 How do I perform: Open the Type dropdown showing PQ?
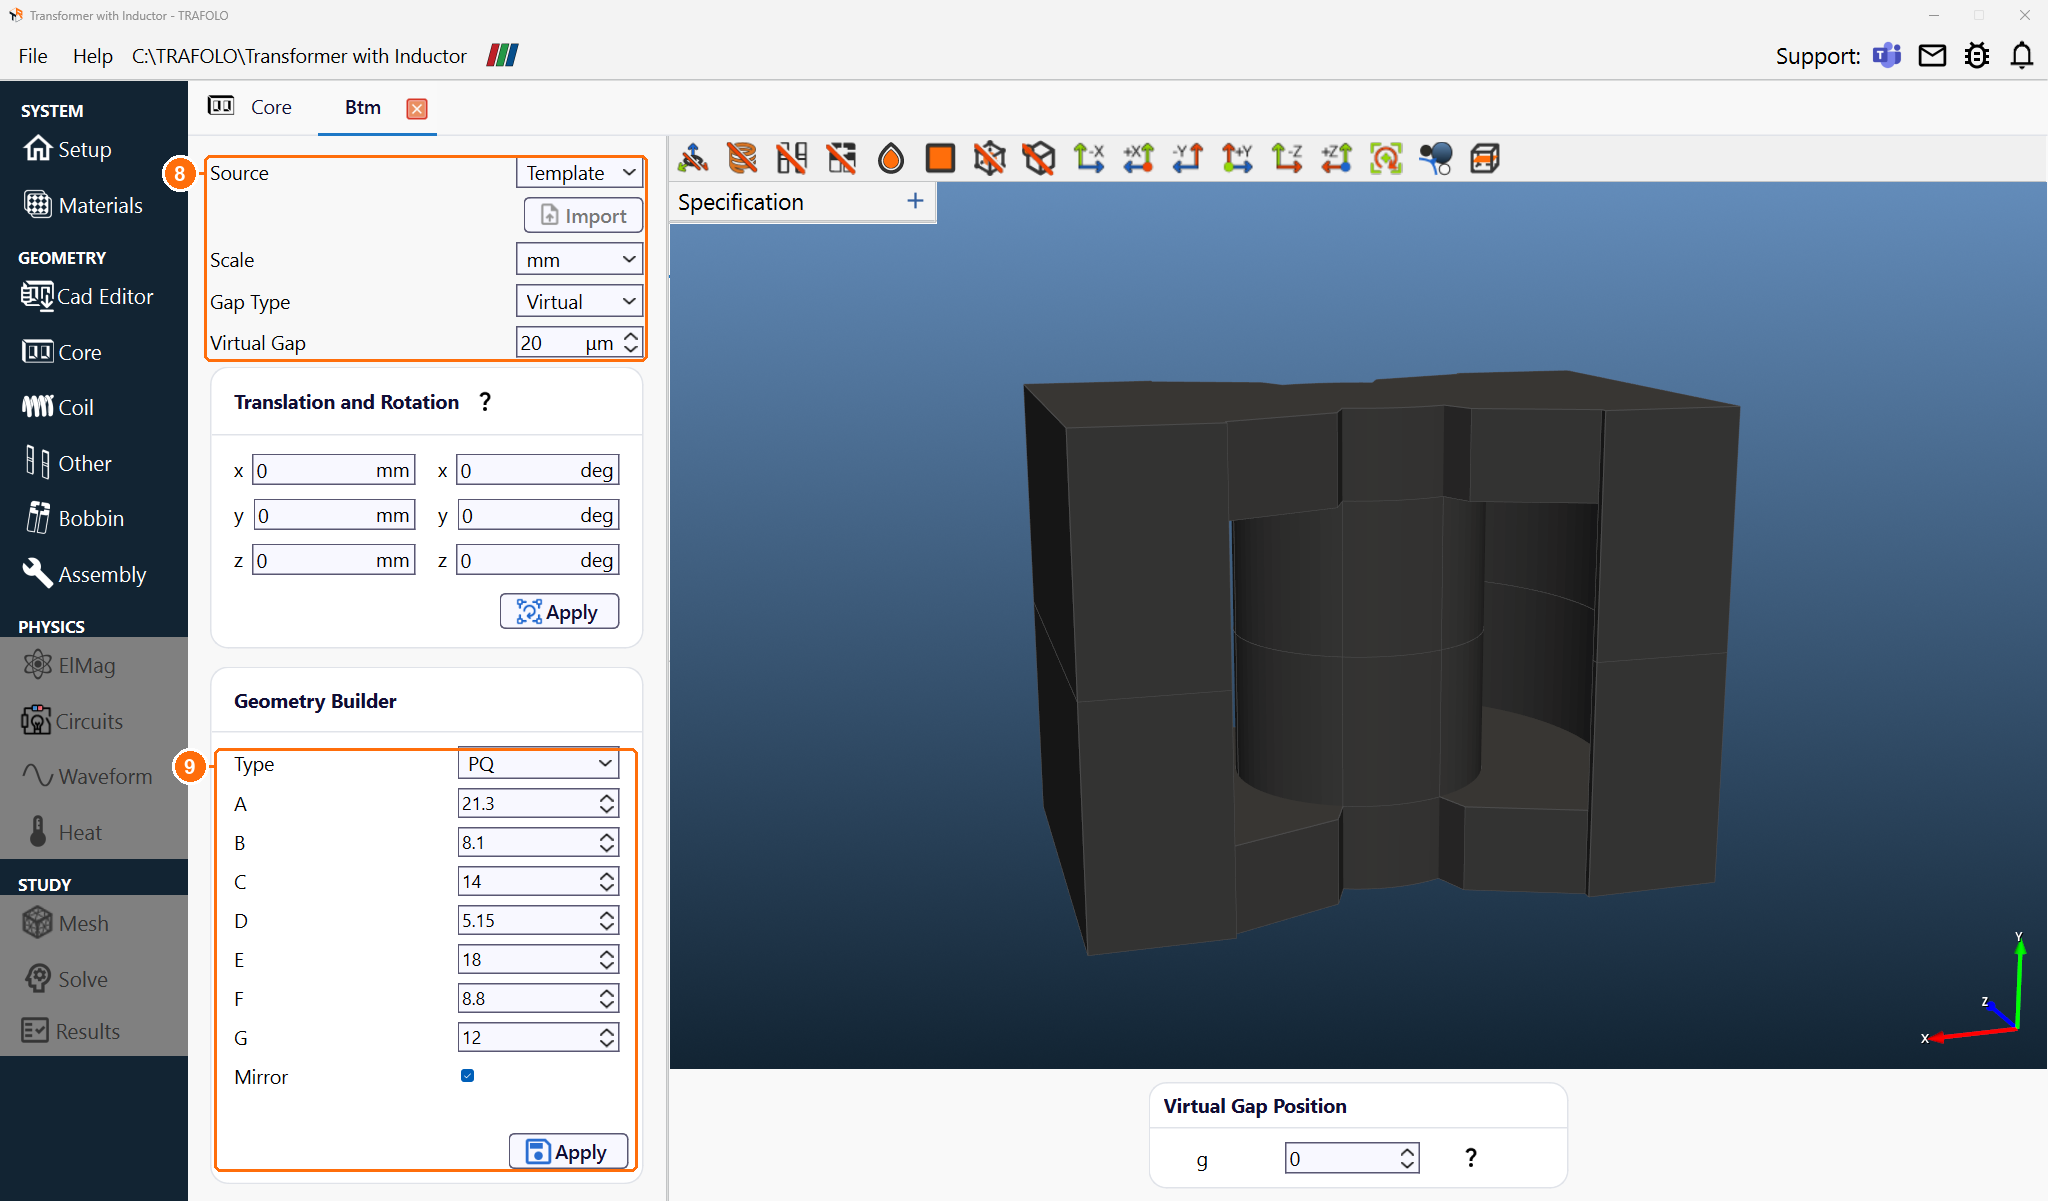(538, 764)
